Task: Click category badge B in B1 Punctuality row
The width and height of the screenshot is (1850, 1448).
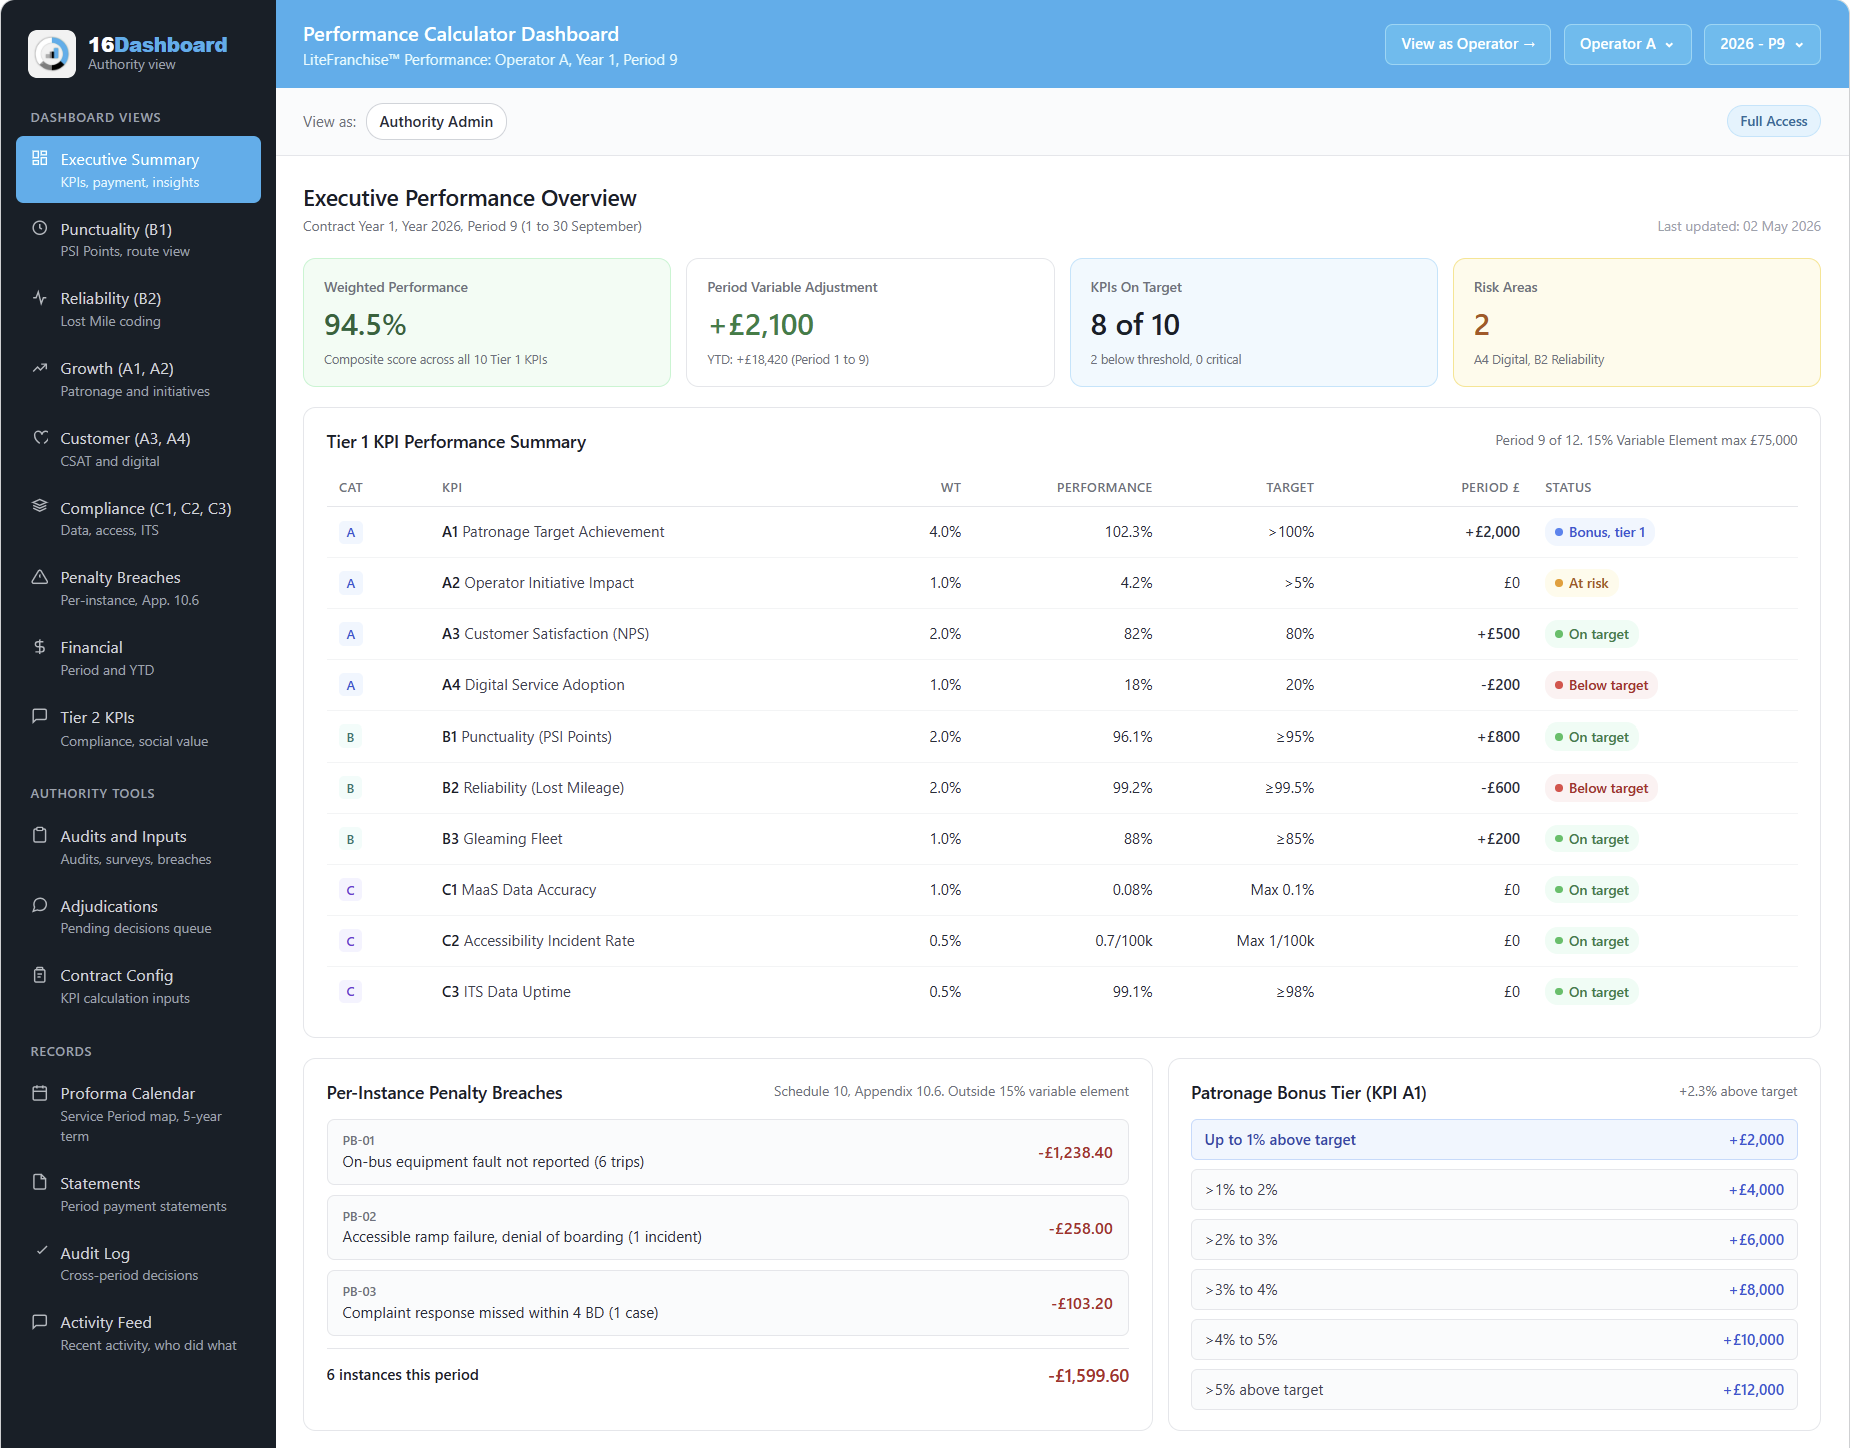Action: click(351, 737)
